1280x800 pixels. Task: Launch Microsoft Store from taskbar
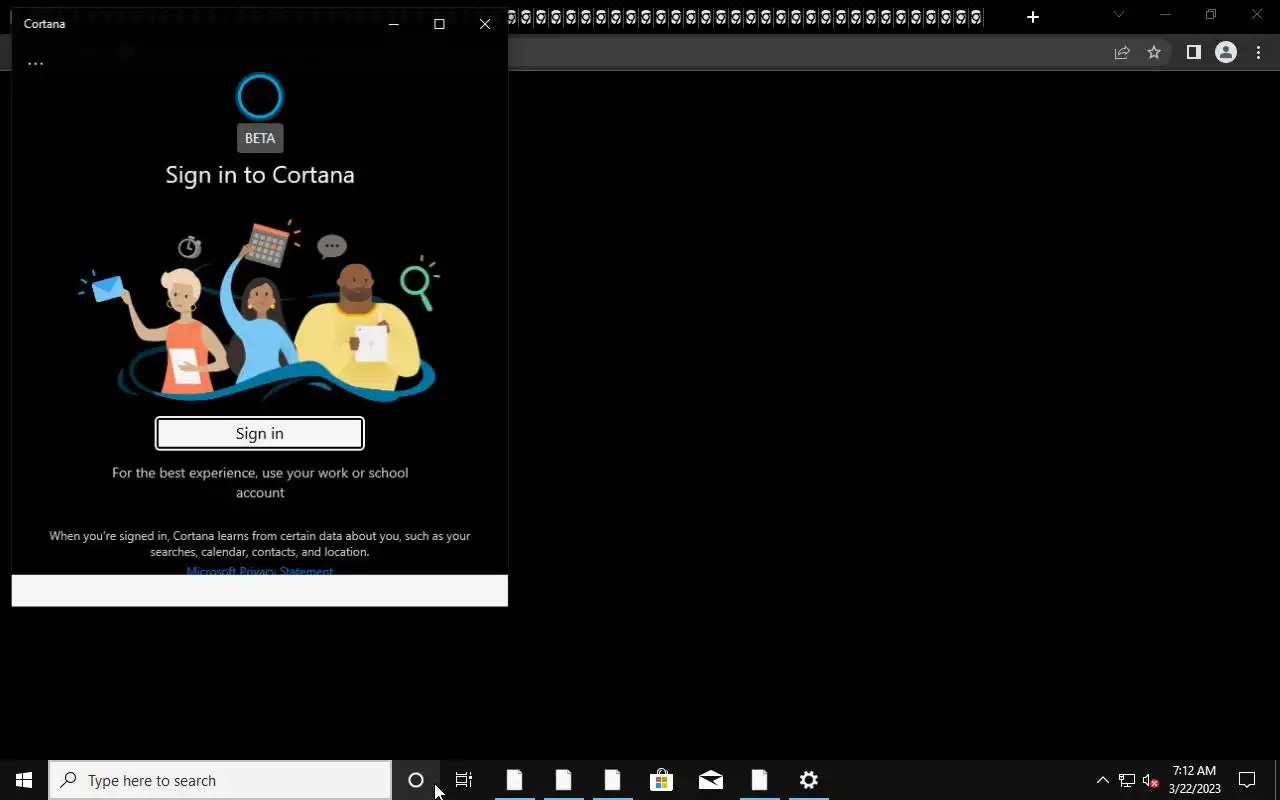[x=661, y=780]
